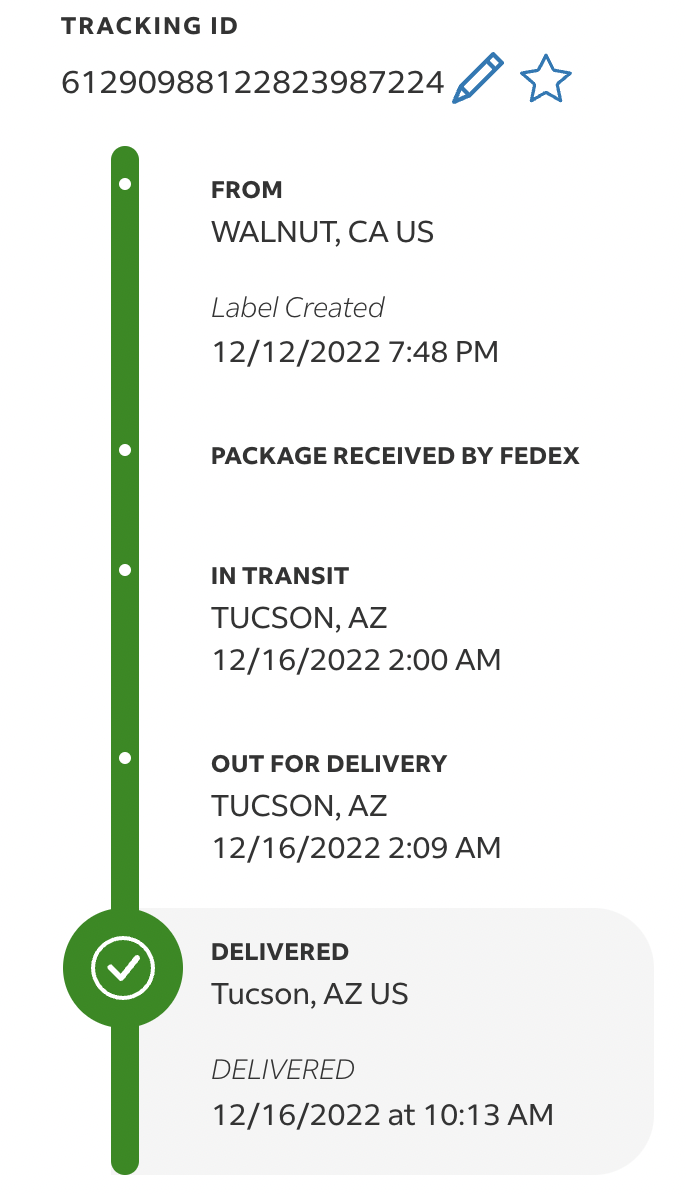Screen dimensions: 686x1194
Task: Select the WALNUT, CA US origin text
Action: [x=322, y=233]
